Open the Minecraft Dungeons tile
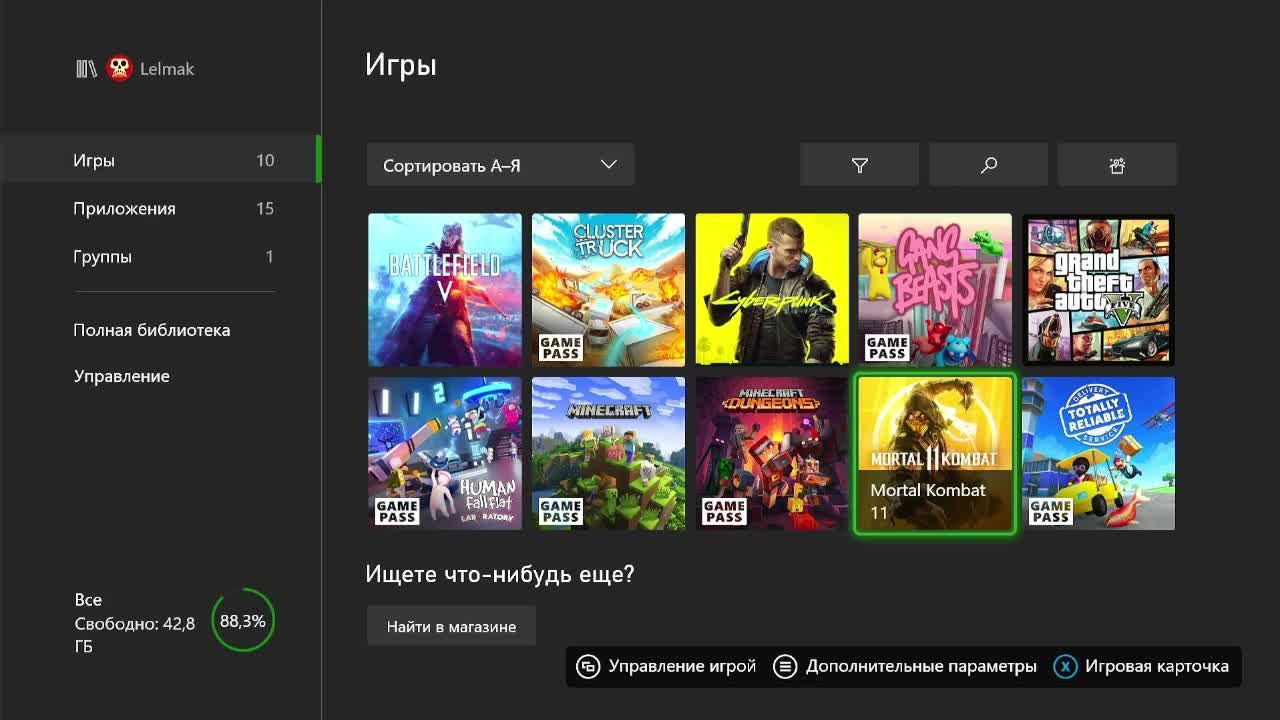1280x720 pixels. pos(772,454)
